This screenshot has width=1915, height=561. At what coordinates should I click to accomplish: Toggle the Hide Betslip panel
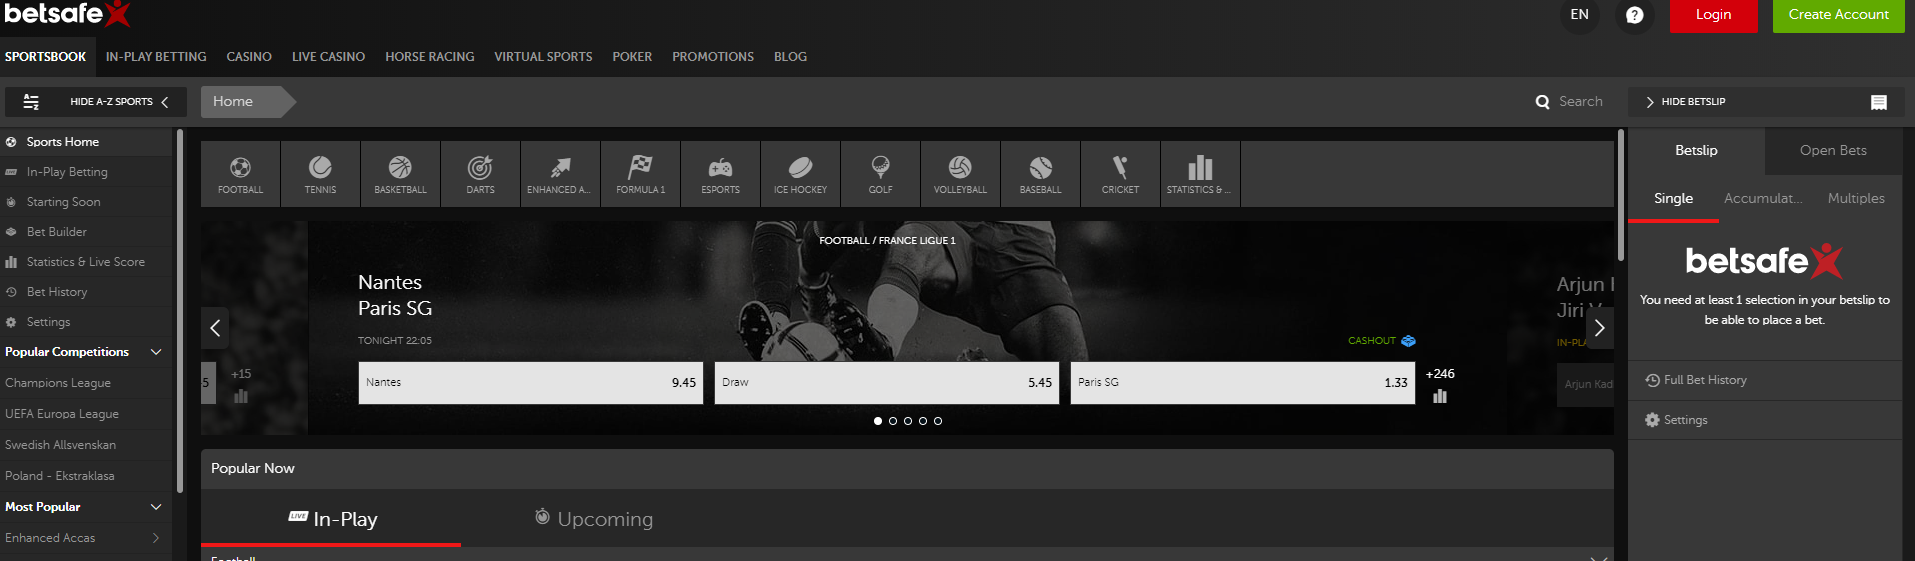[1692, 102]
